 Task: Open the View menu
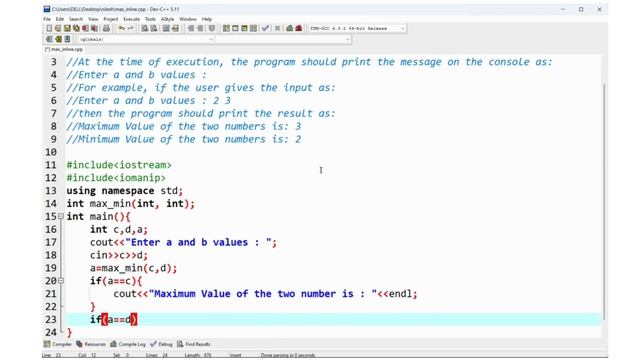[93, 19]
